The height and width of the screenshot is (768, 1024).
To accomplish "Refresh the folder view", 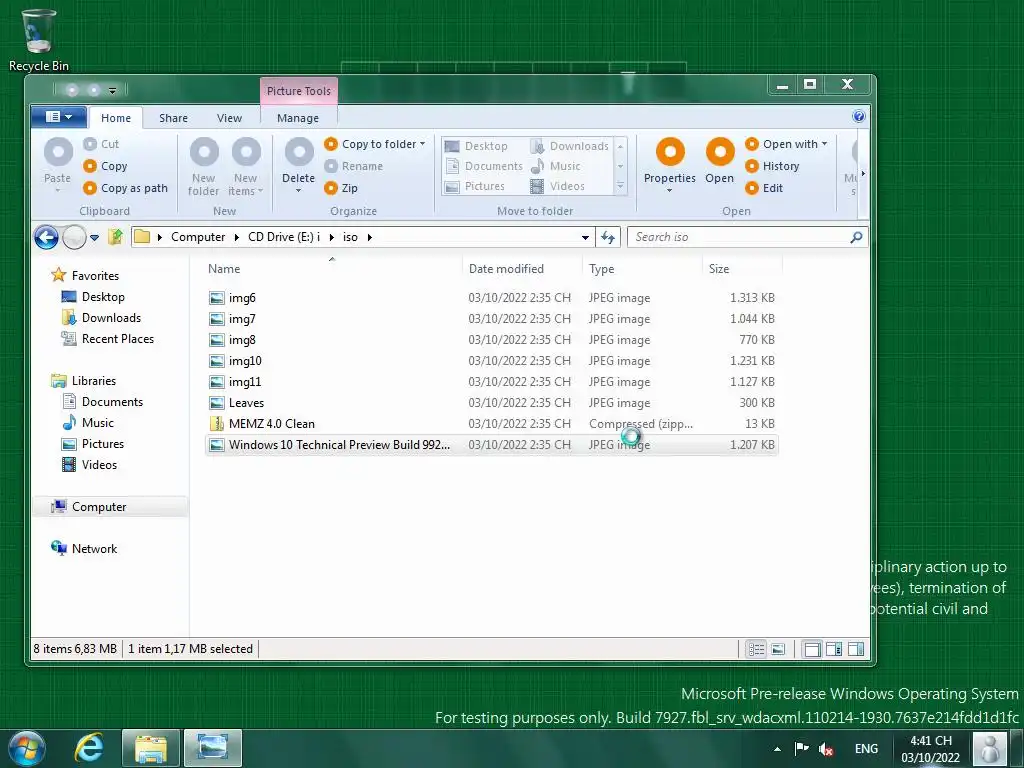I will 607,237.
